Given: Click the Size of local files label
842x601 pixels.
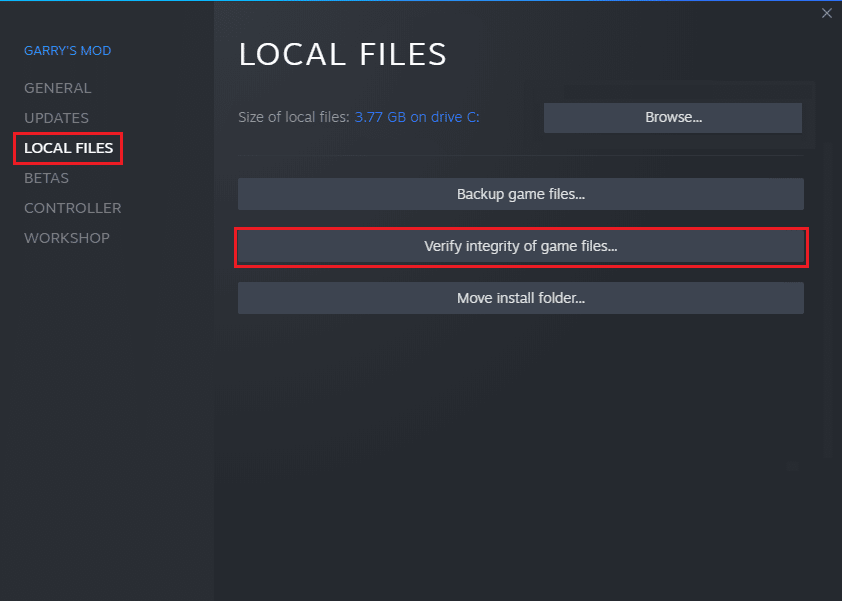Looking at the screenshot, I should [x=293, y=117].
